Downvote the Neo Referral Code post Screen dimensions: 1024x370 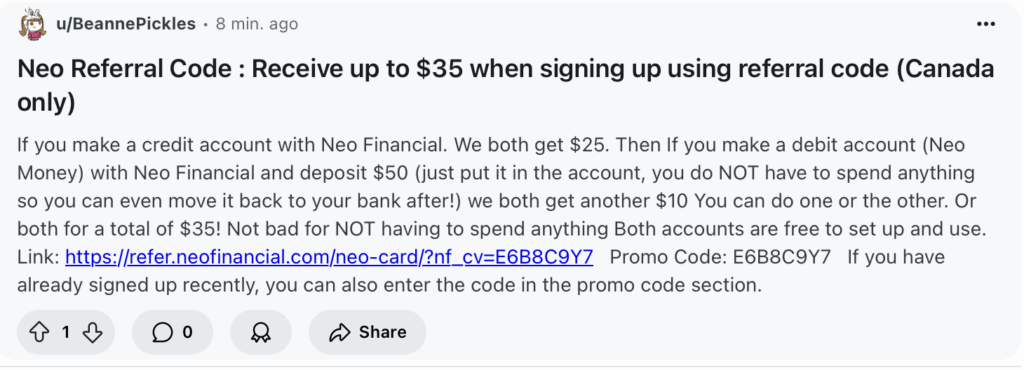pyautogui.click(x=92, y=332)
